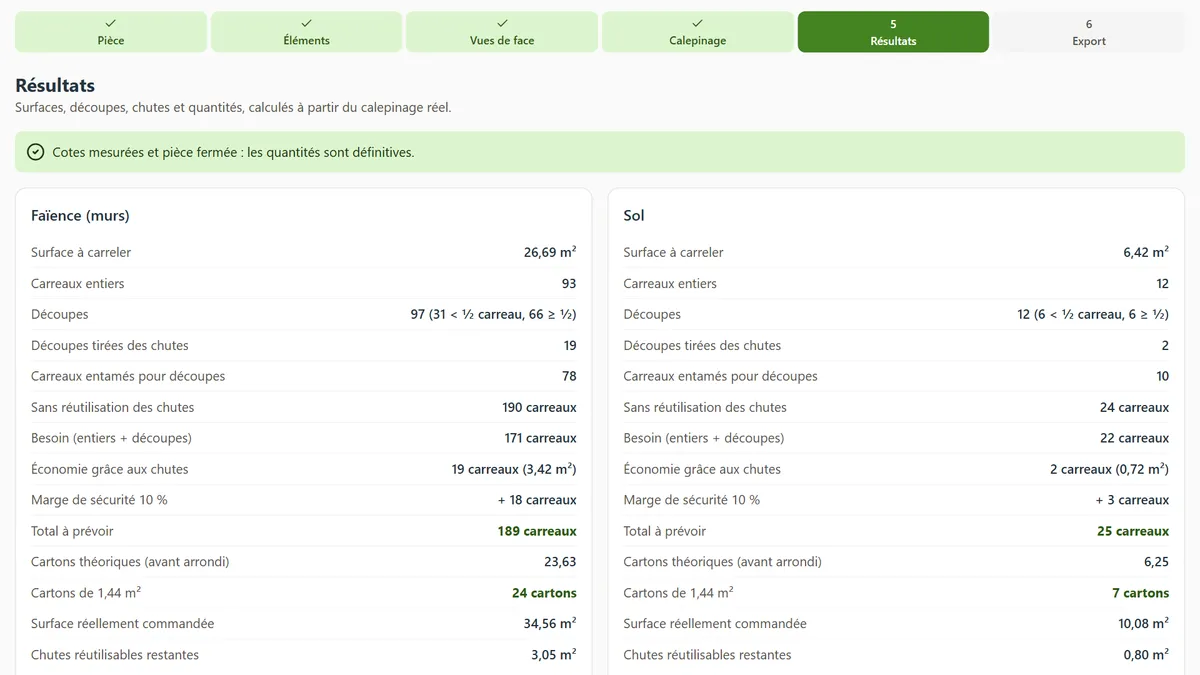The height and width of the screenshot is (675, 1200).
Task: Click the checkmark icon on Éléments step
Action: tap(306, 23)
